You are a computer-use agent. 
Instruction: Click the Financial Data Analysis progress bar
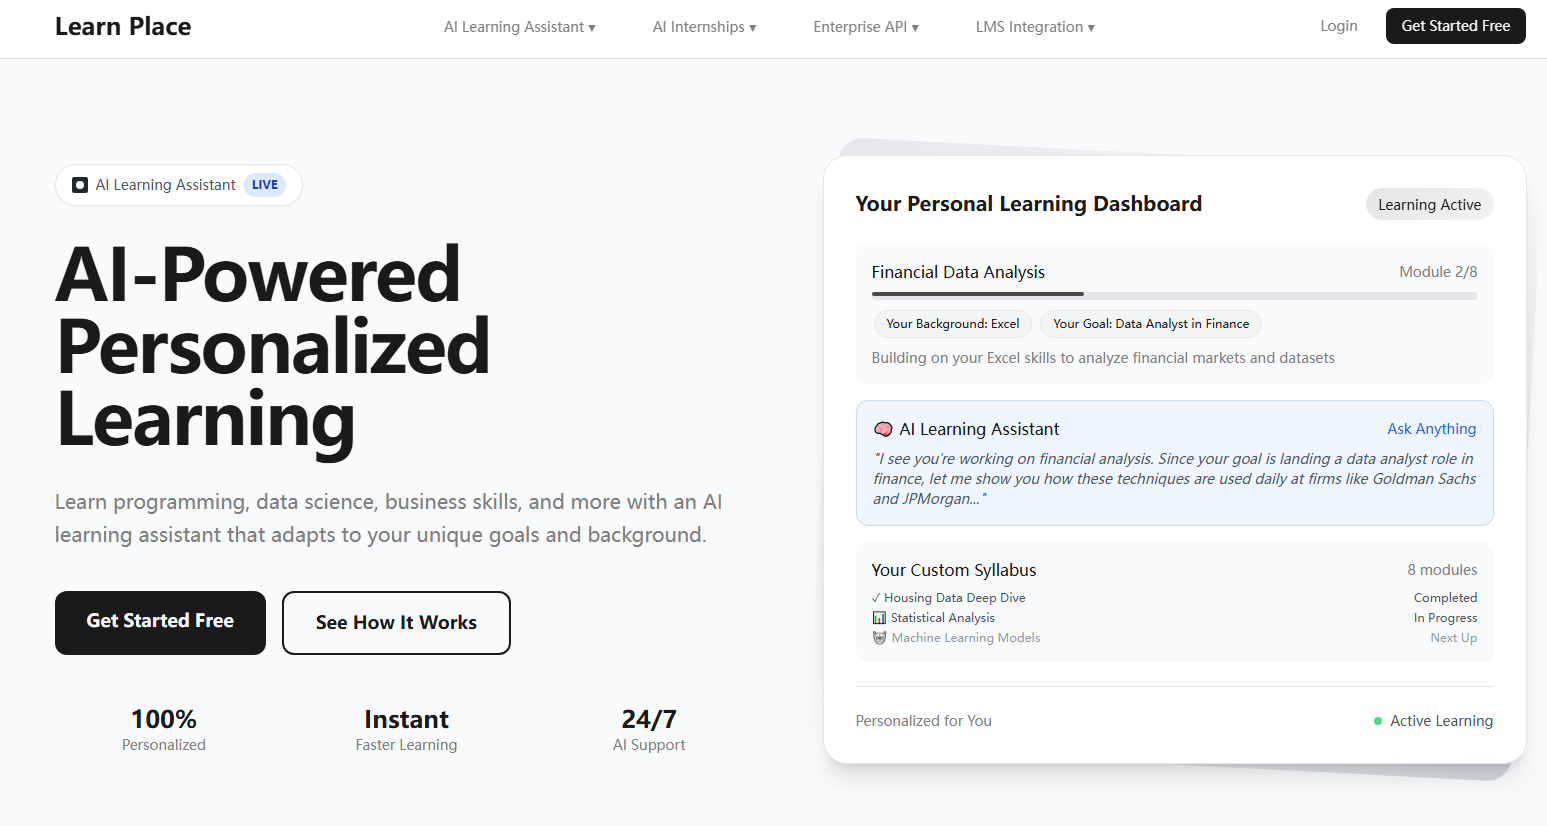point(1174,295)
